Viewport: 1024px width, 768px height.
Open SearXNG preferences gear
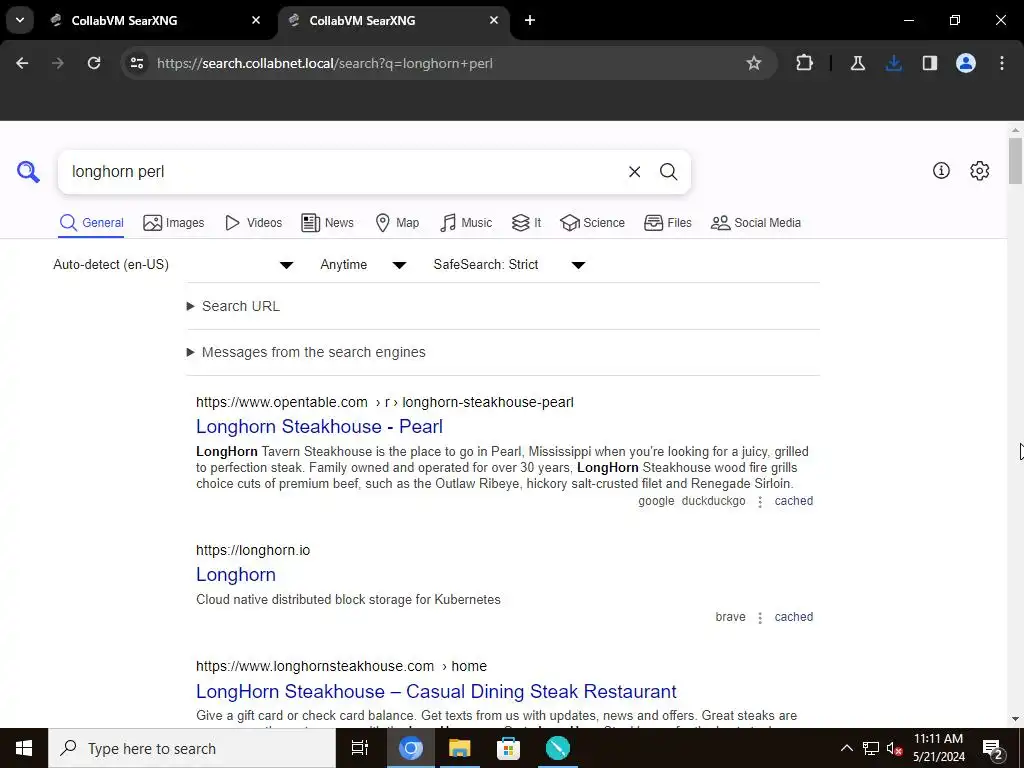coord(979,170)
